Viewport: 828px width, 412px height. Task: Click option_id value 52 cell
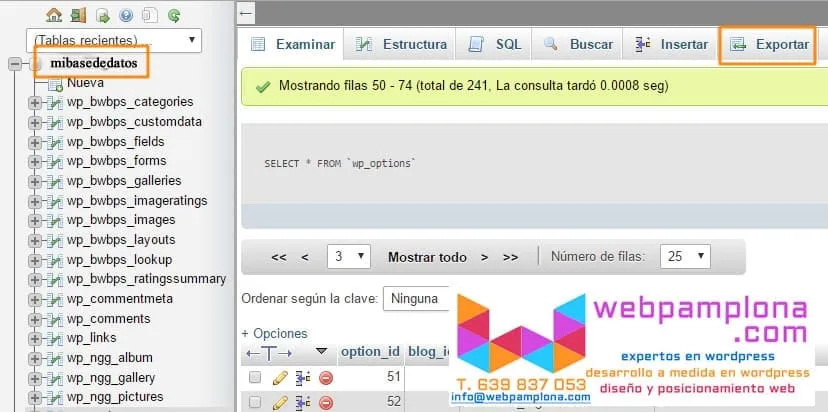pyautogui.click(x=394, y=402)
